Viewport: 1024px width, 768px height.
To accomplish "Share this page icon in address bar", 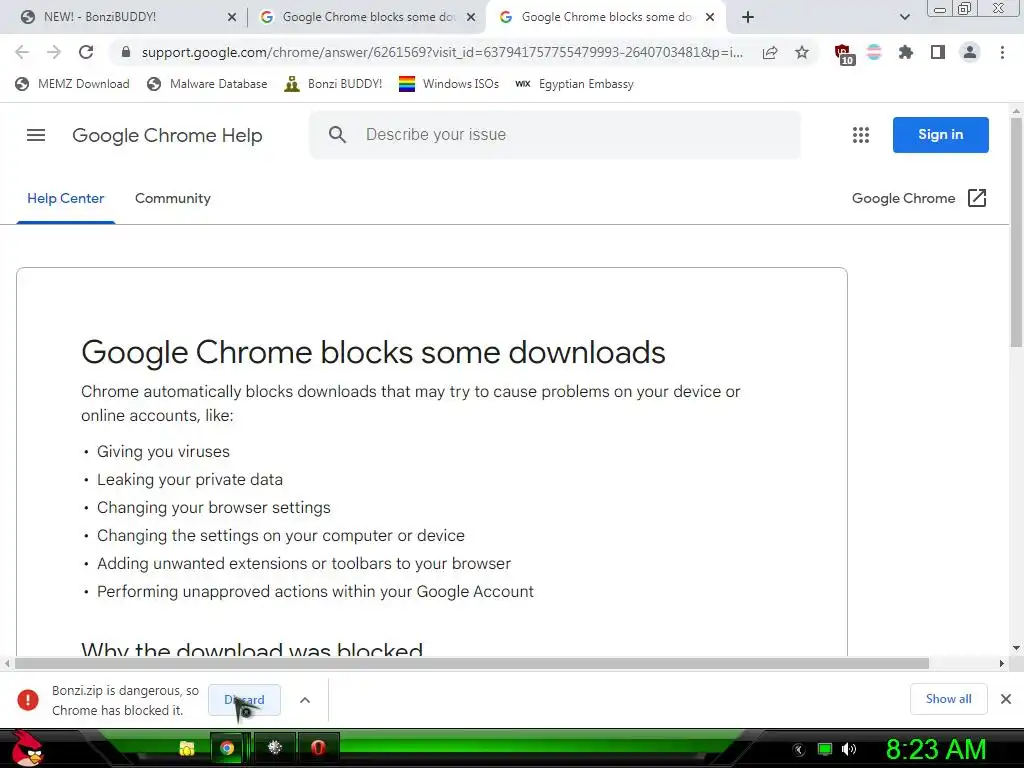I will (x=770, y=52).
